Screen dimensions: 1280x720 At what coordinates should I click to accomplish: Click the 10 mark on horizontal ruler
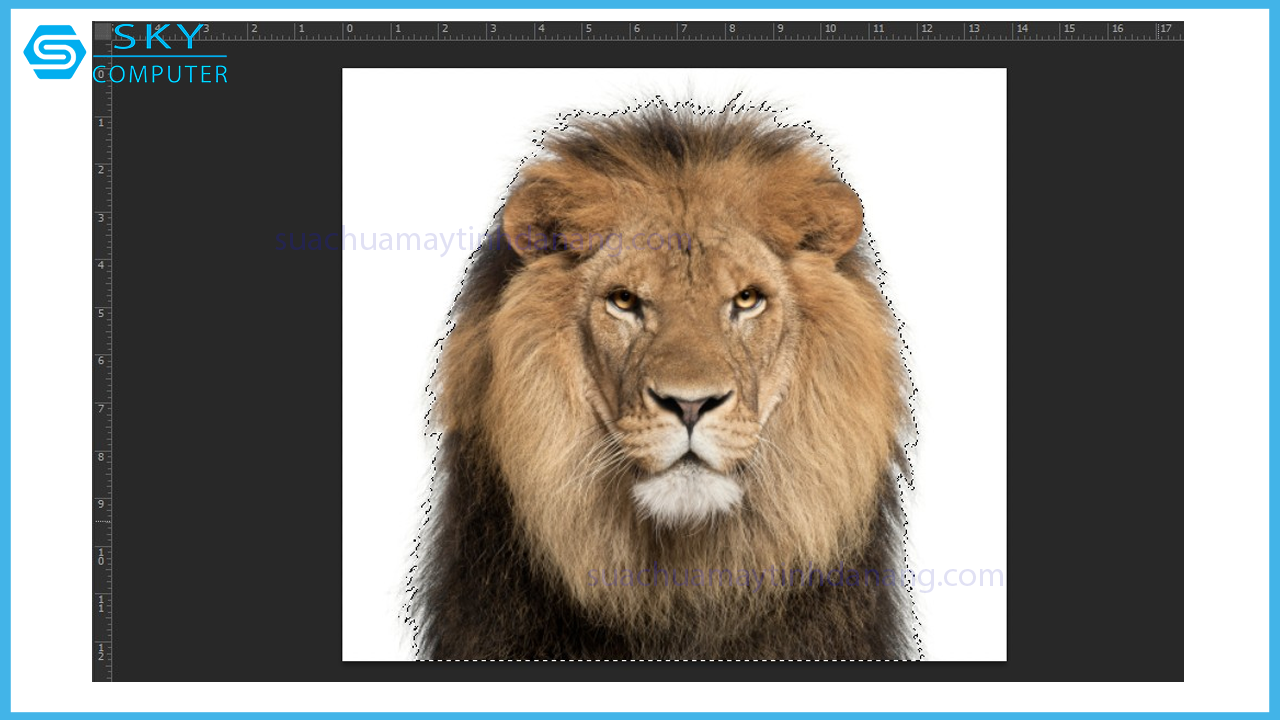click(x=829, y=30)
